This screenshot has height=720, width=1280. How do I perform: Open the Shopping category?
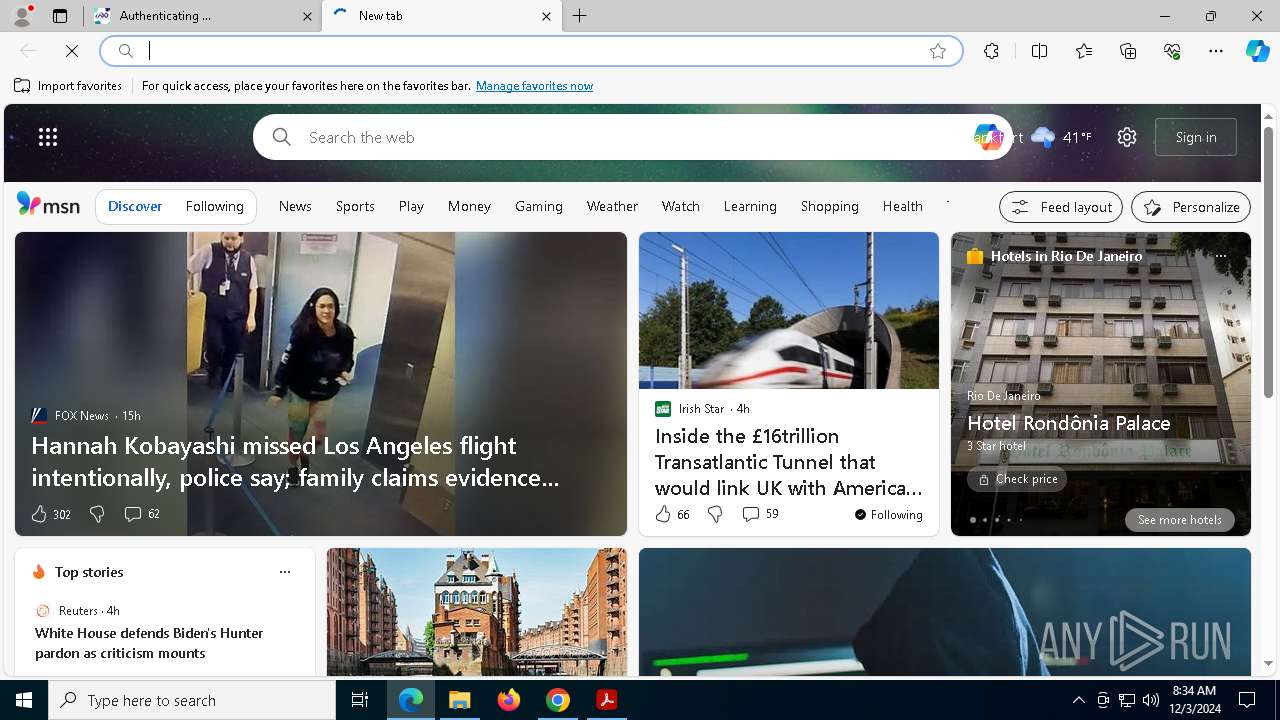coord(829,206)
